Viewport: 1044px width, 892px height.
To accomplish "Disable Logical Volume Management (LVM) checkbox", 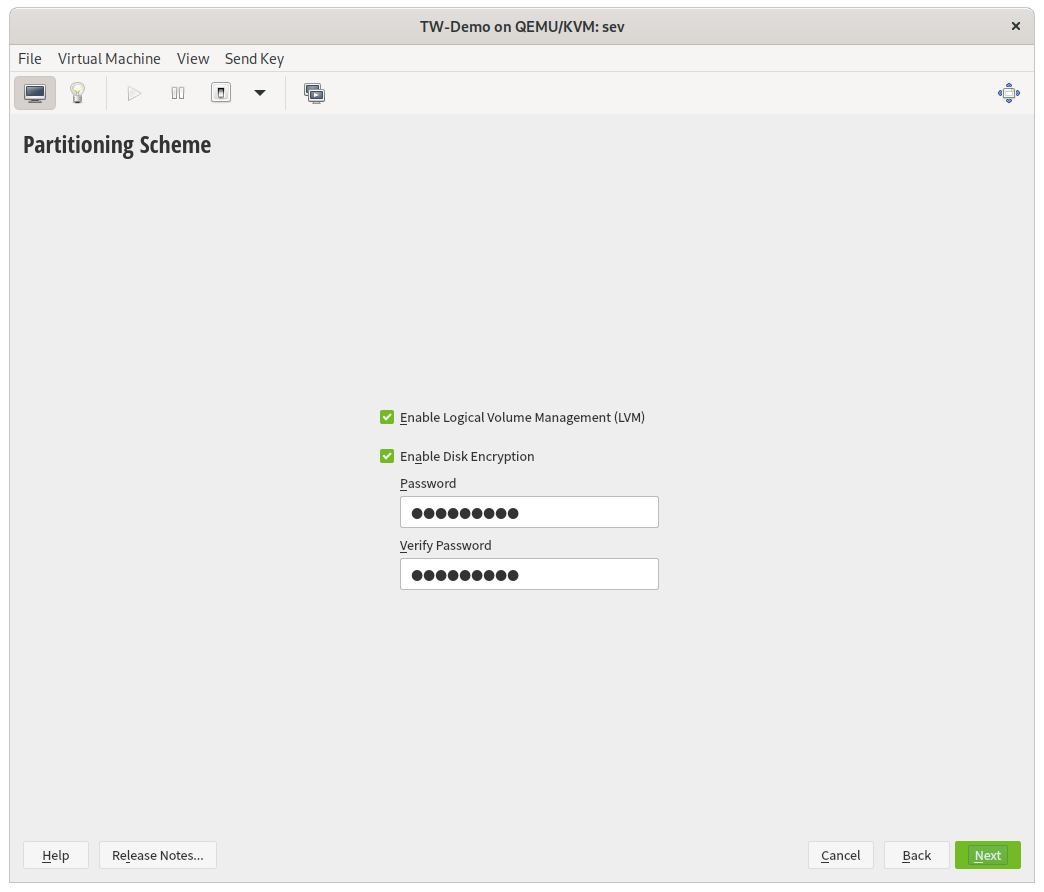I will coord(387,417).
